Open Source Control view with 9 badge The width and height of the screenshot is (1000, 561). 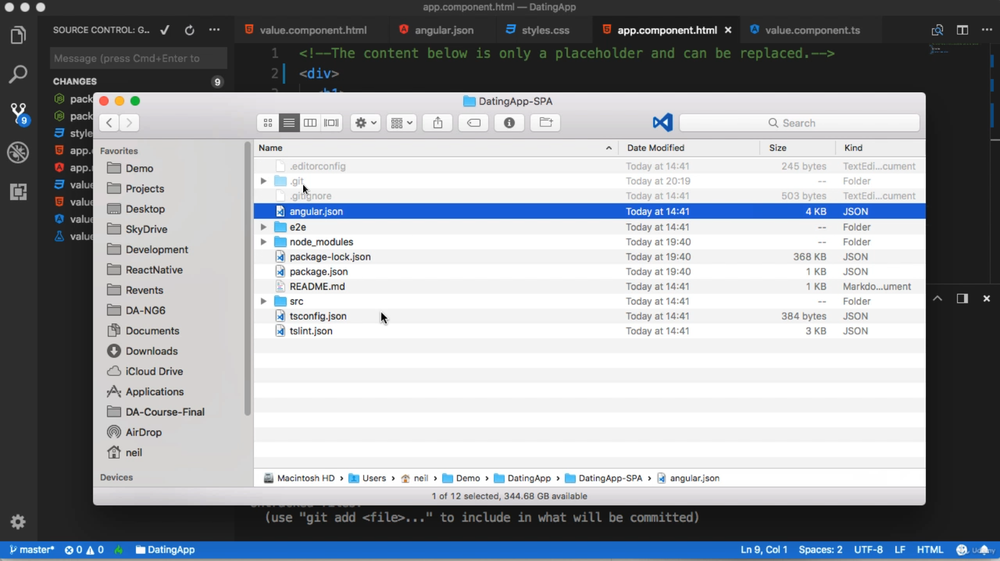pos(18,113)
